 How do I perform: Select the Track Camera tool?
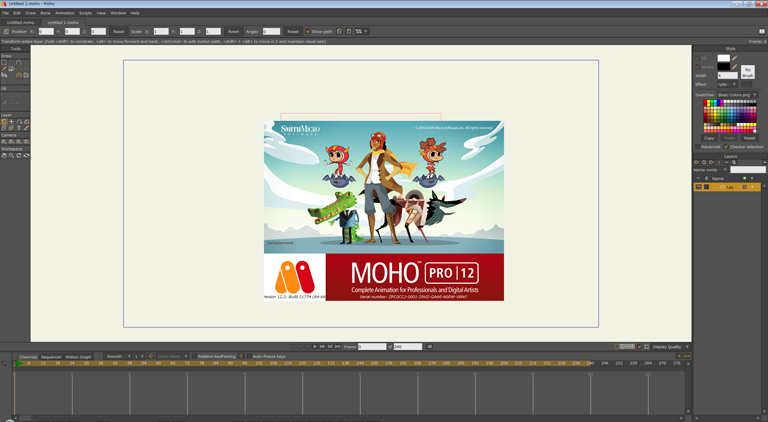pos(4,141)
